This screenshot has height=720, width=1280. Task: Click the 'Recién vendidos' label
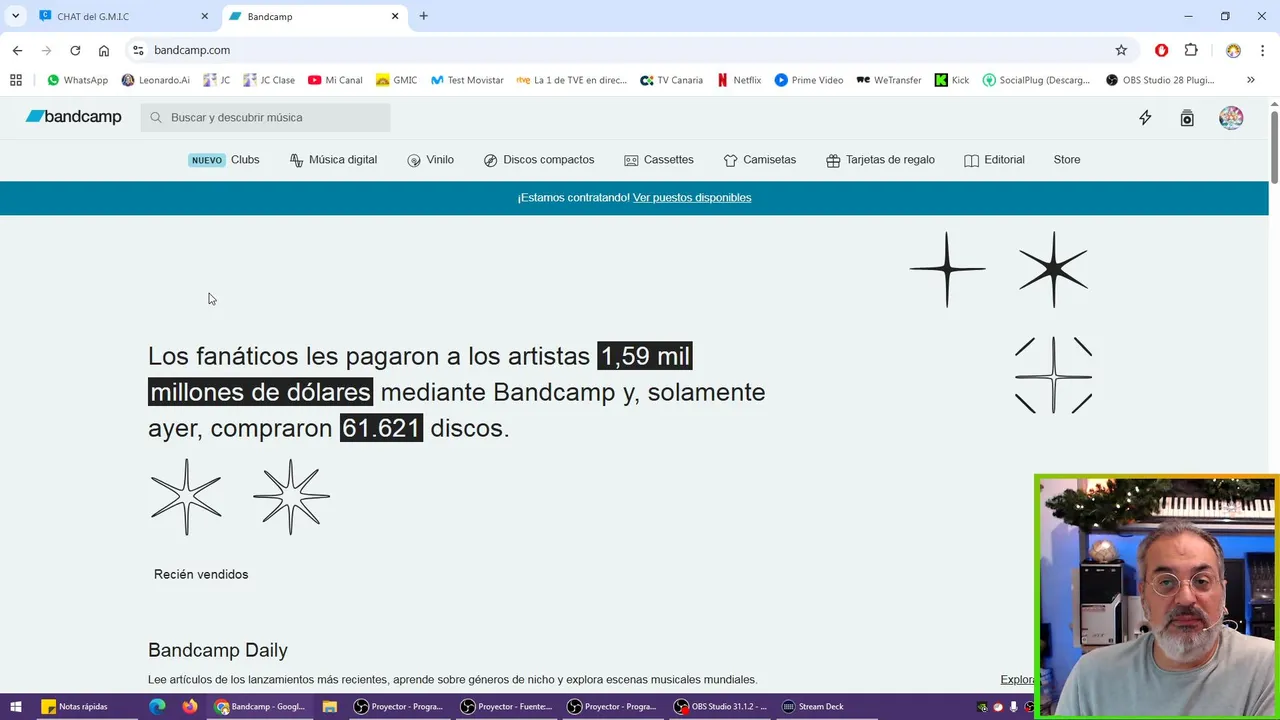tap(201, 574)
